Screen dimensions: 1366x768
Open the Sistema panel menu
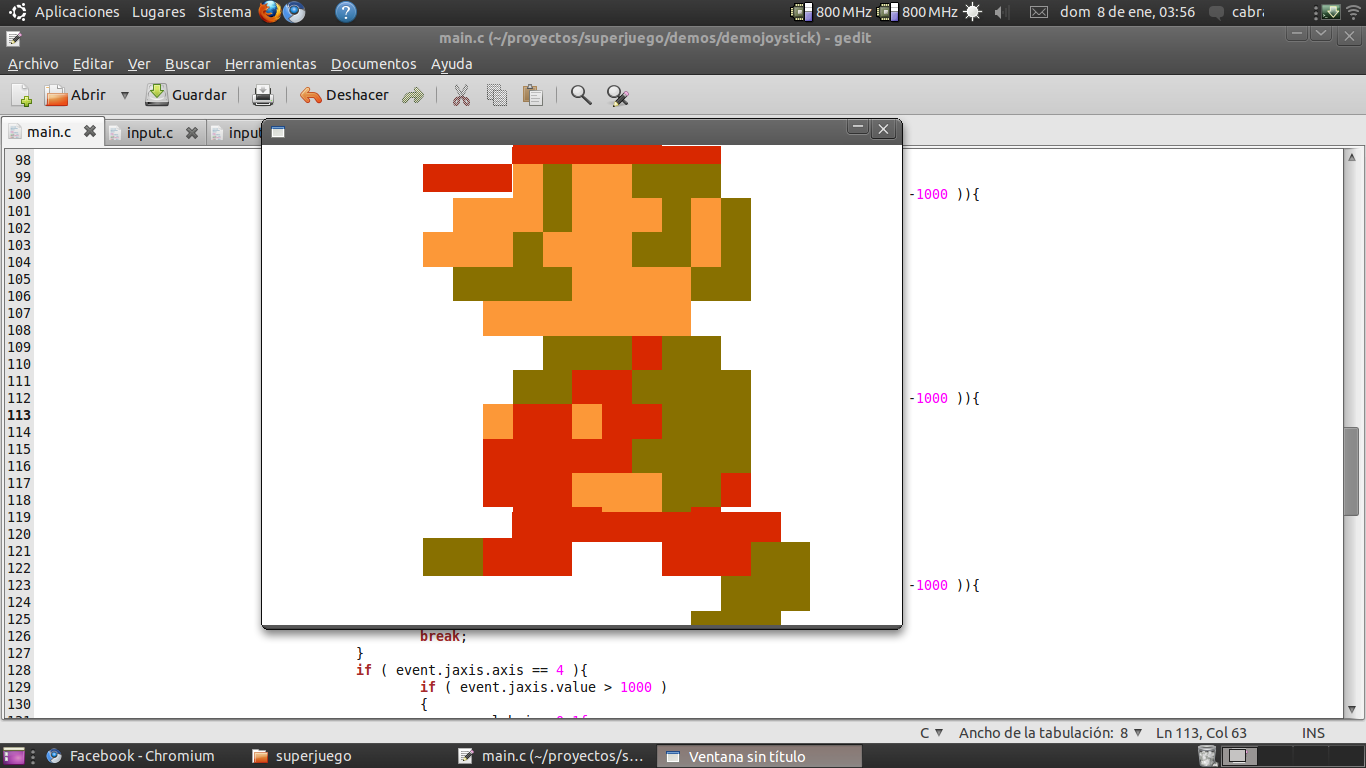(x=224, y=12)
